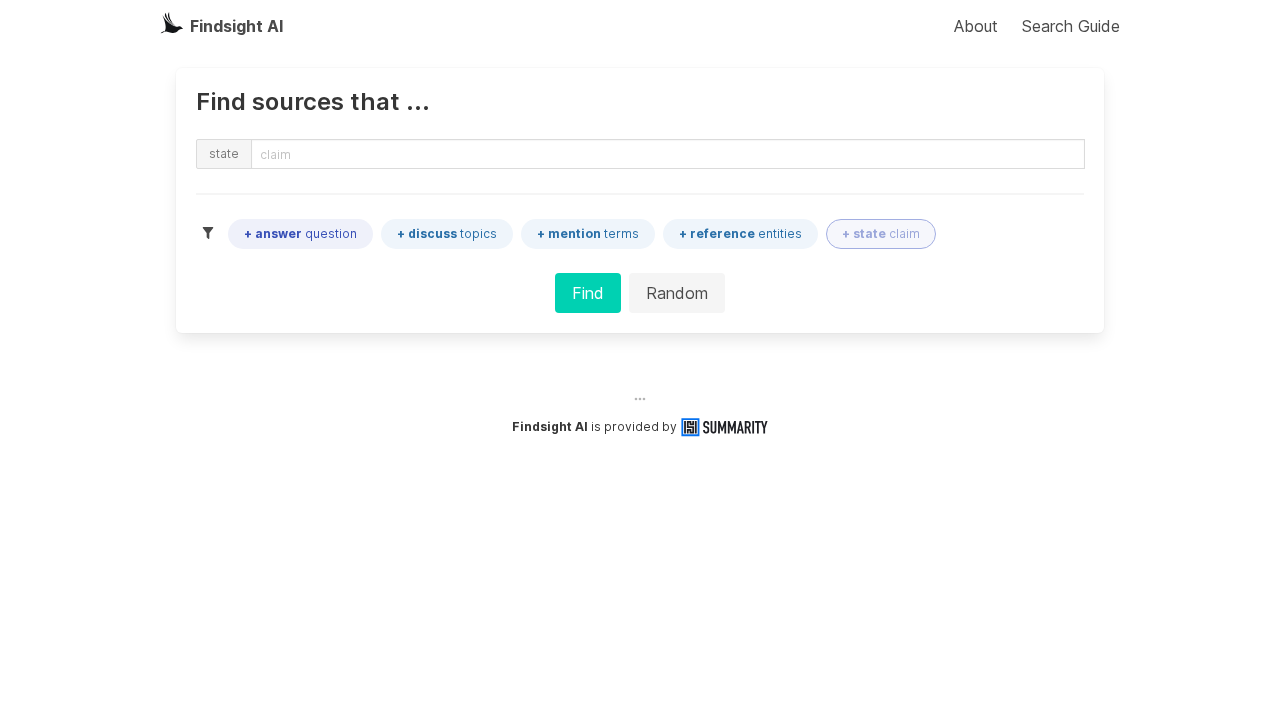
Task: Open the Search Guide
Action: coord(1070,25)
